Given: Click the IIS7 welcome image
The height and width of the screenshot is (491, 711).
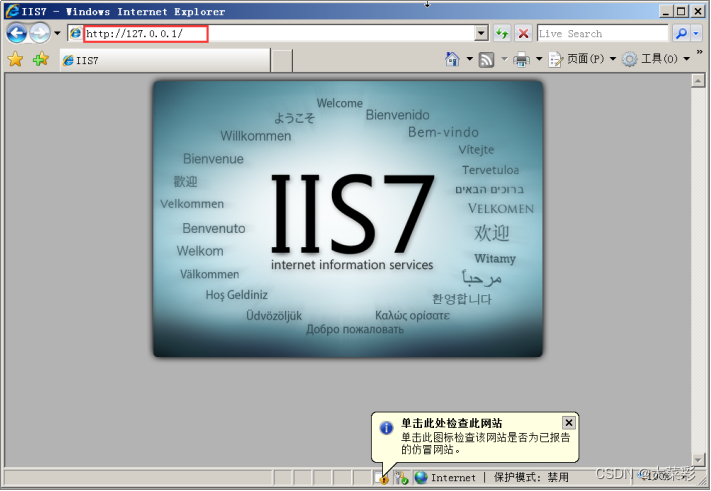Looking at the screenshot, I should (x=348, y=219).
